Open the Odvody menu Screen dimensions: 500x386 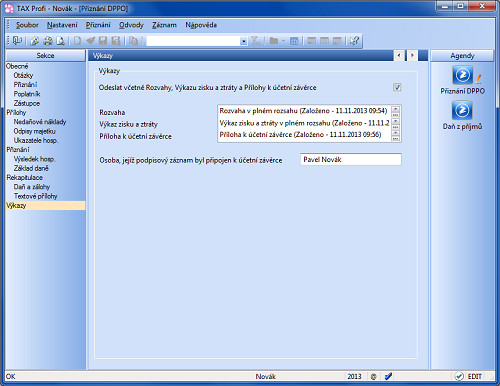tap(131, 25)
